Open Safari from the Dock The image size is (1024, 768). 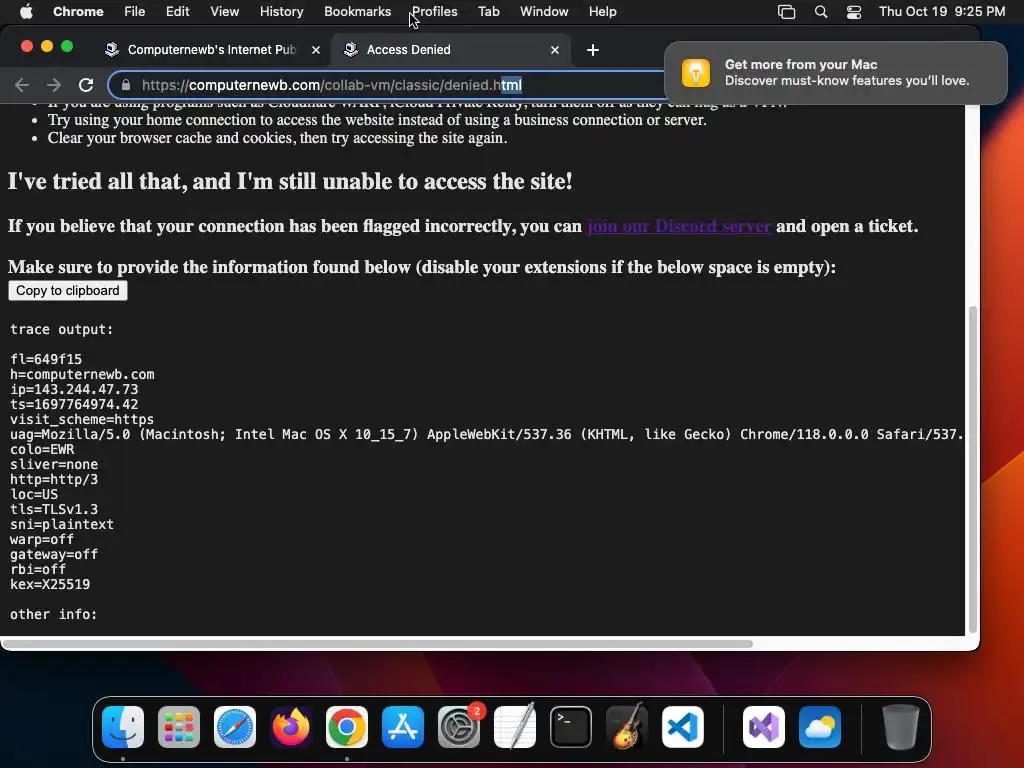(235, 727)
